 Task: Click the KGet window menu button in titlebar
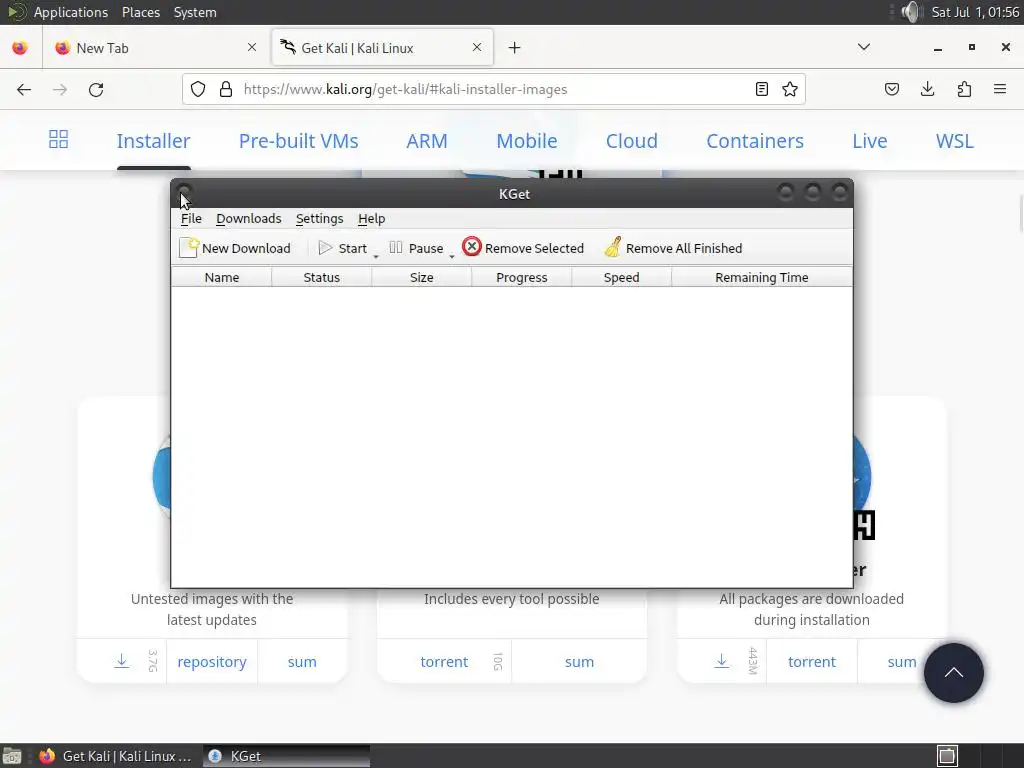click(184, 192)
